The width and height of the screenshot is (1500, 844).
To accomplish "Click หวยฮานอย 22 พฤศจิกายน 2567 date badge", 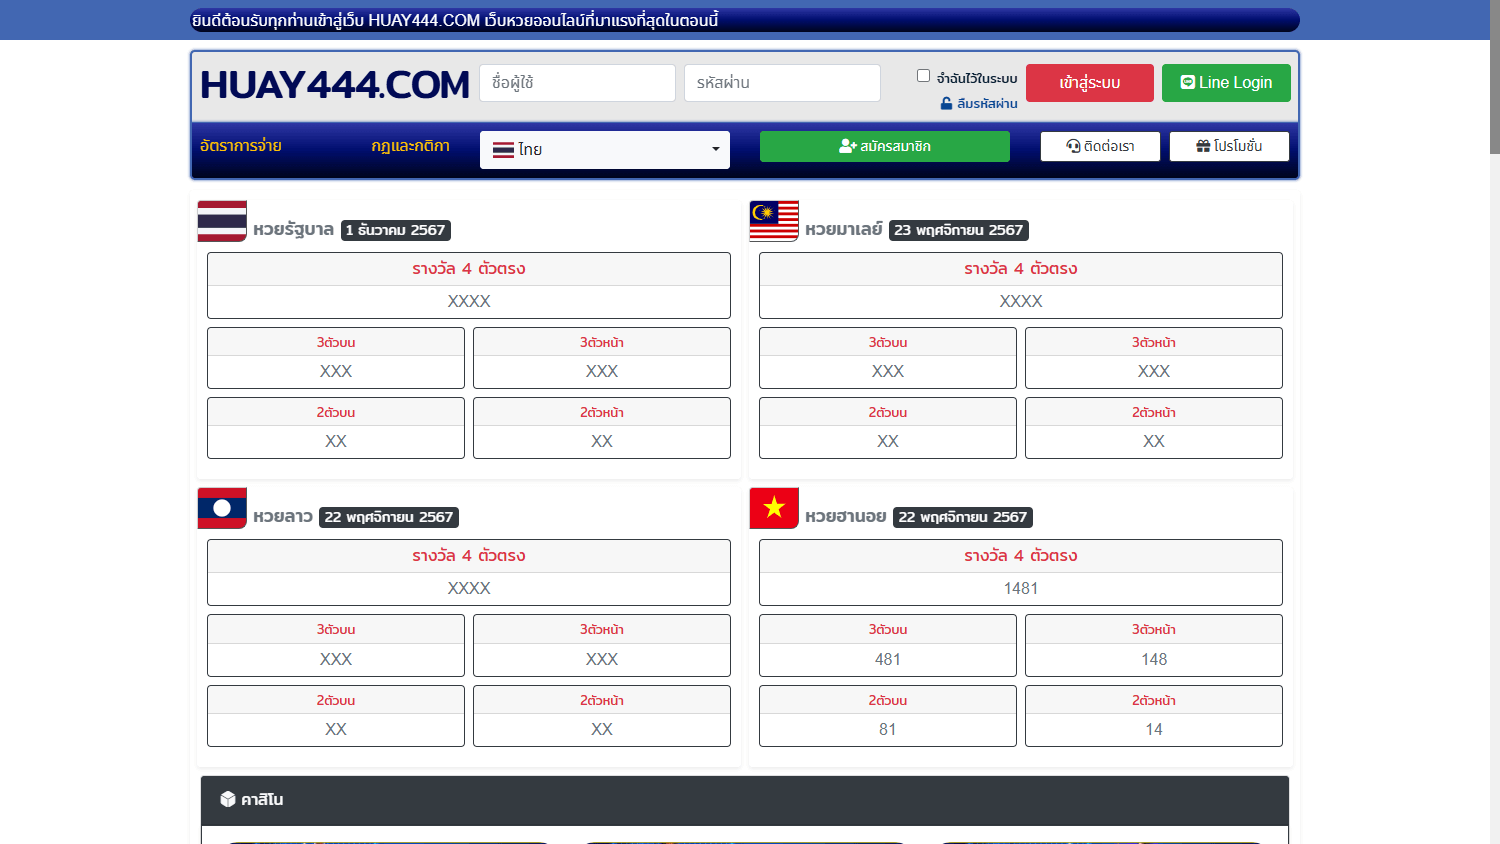I will (963, 517).
